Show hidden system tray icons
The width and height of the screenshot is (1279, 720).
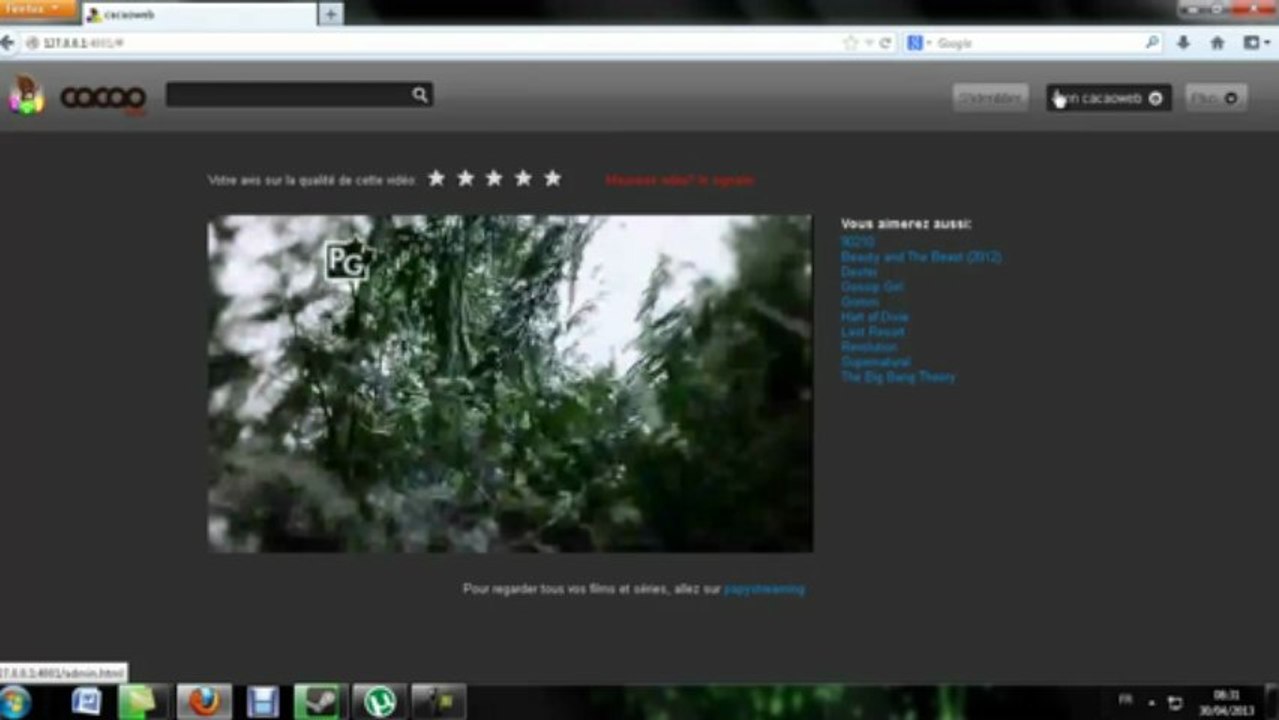pos(1151,702)
